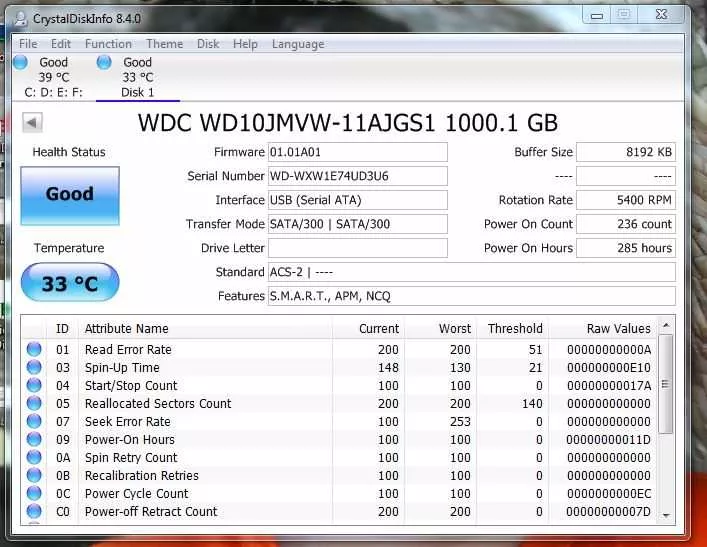Select the Read Error Rate attribute name
This screenshot has height=547, width=707.
[128, 349]
